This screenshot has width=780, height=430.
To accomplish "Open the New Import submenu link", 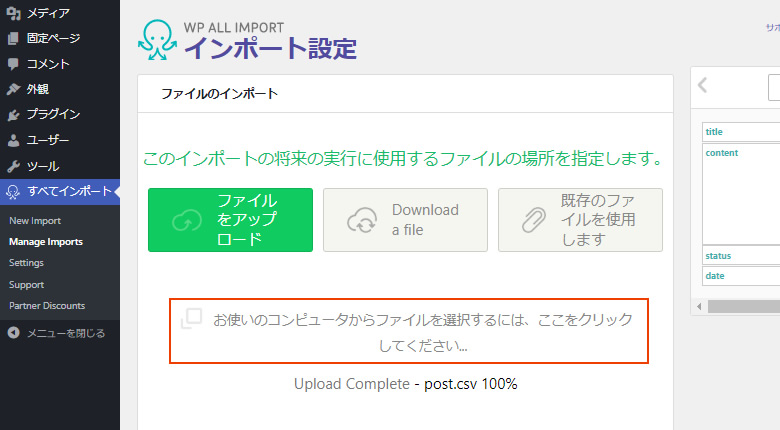I will [x=34, y=220].
